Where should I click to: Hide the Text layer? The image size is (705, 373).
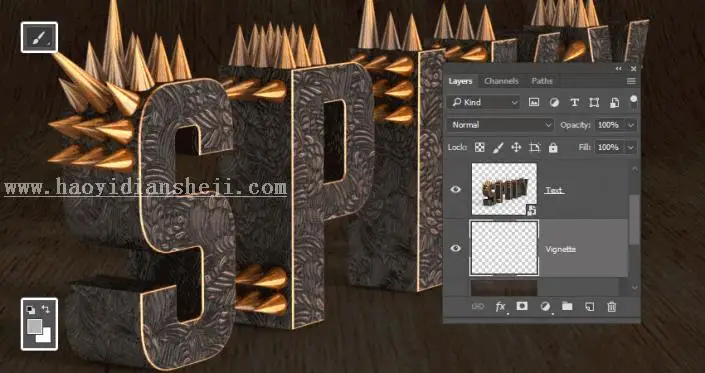(x=455, y=190)
